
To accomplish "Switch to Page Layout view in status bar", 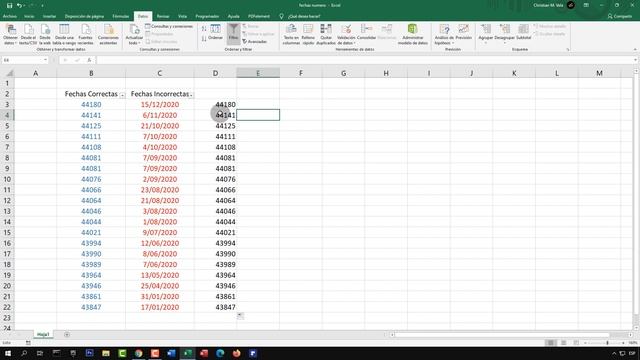I will point(563,343).
